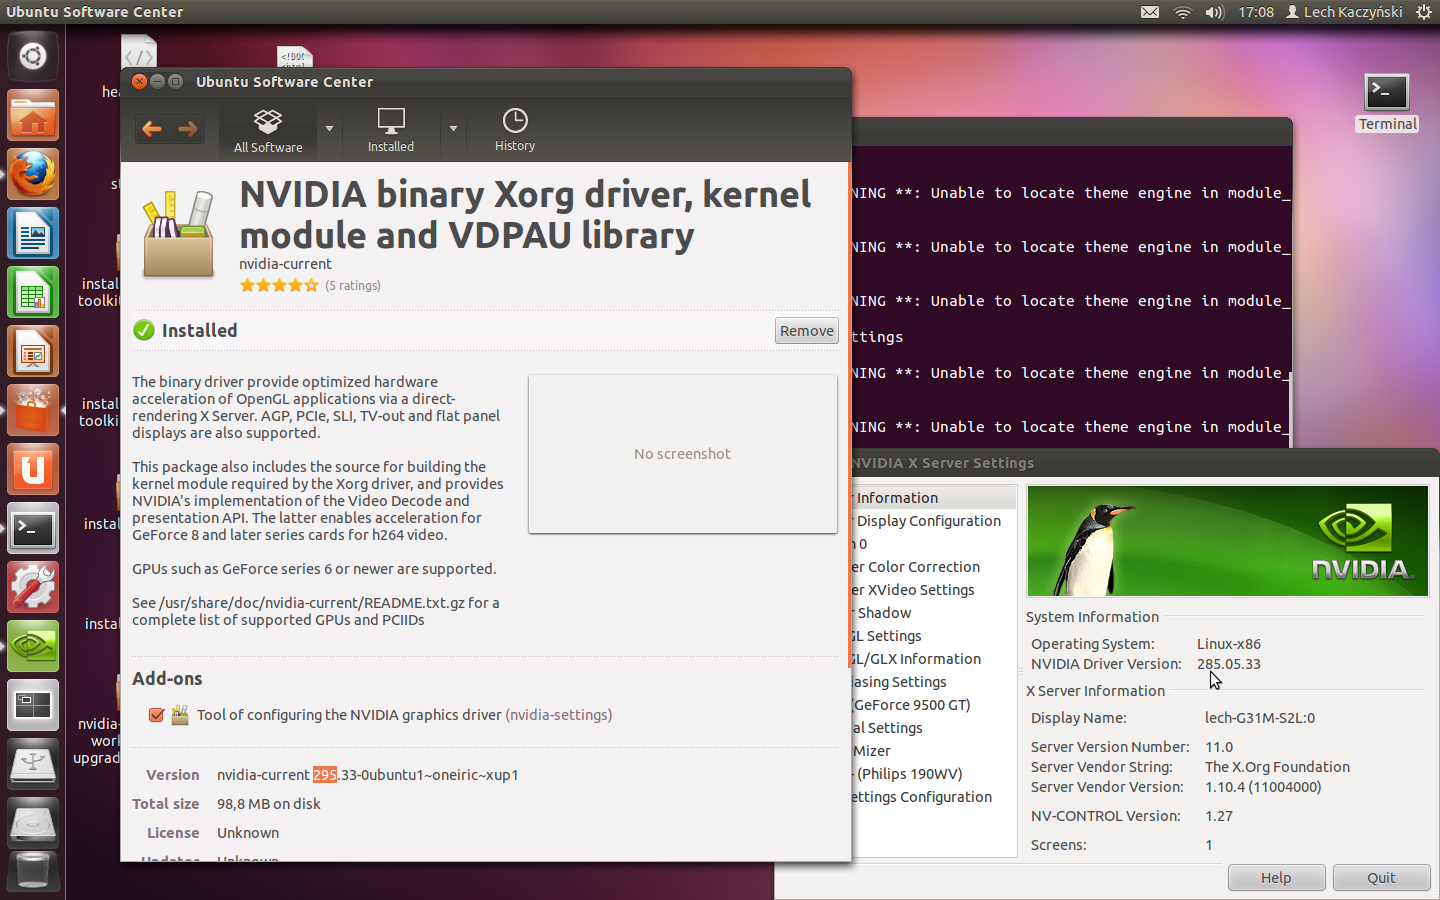This screenshot has height=900, width=1440.
Task: Open the Home Folder launcher icon
Action: tap(33, 115)
